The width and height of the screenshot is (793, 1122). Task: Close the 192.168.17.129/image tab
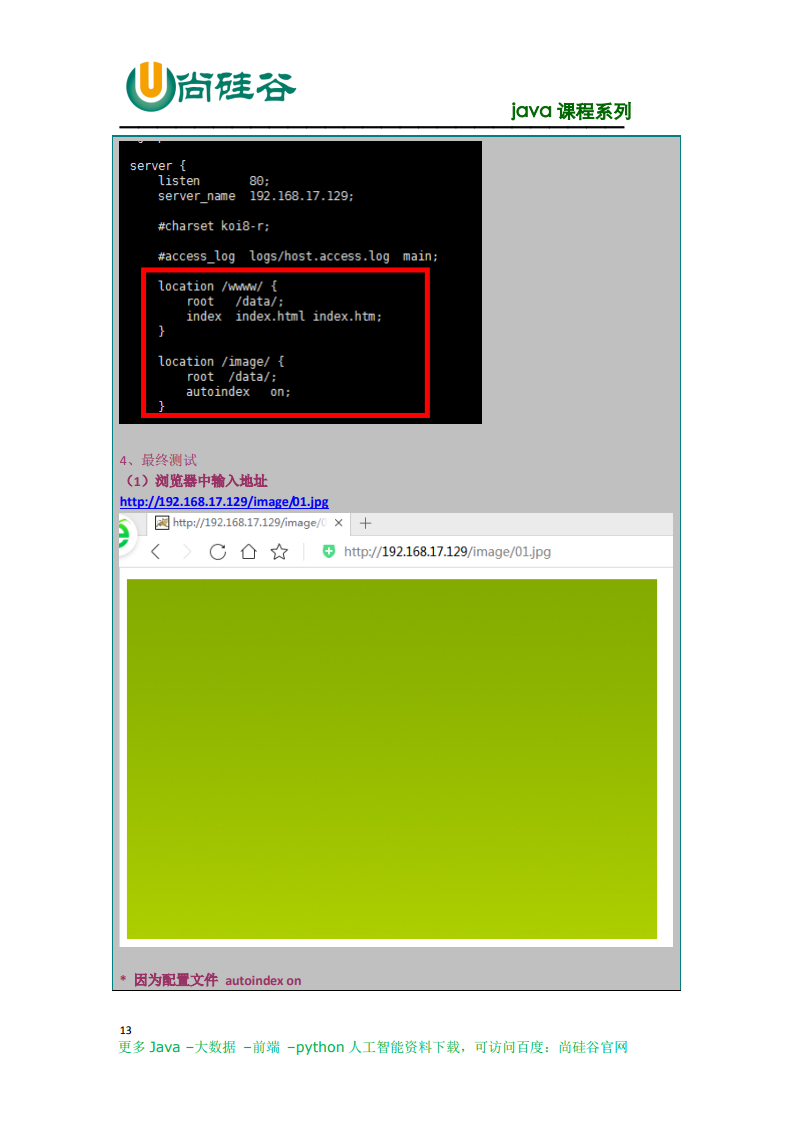tap(339, 523)
